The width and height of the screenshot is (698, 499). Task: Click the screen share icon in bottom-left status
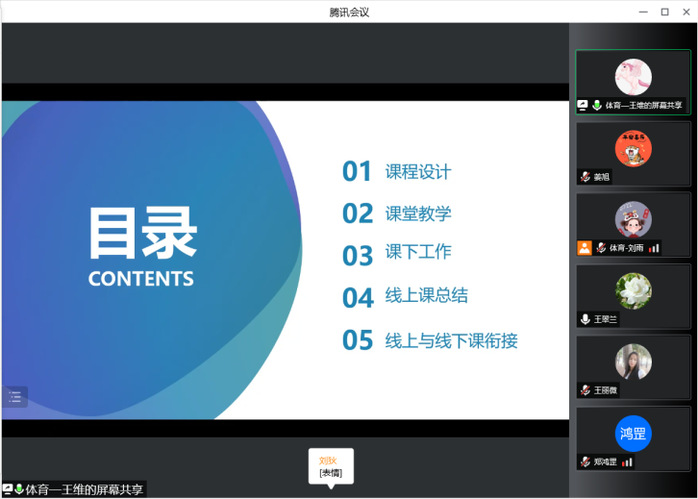8,490
